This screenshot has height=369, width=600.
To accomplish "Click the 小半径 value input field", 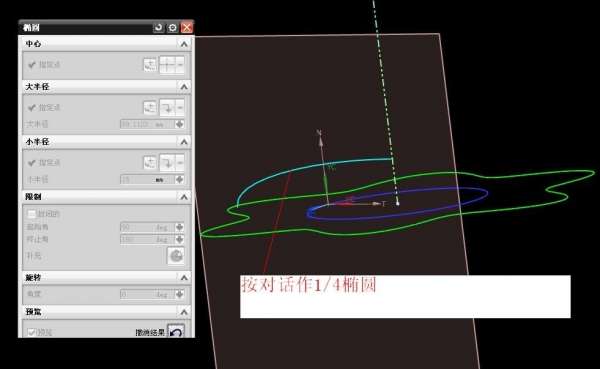I will 147,180.
